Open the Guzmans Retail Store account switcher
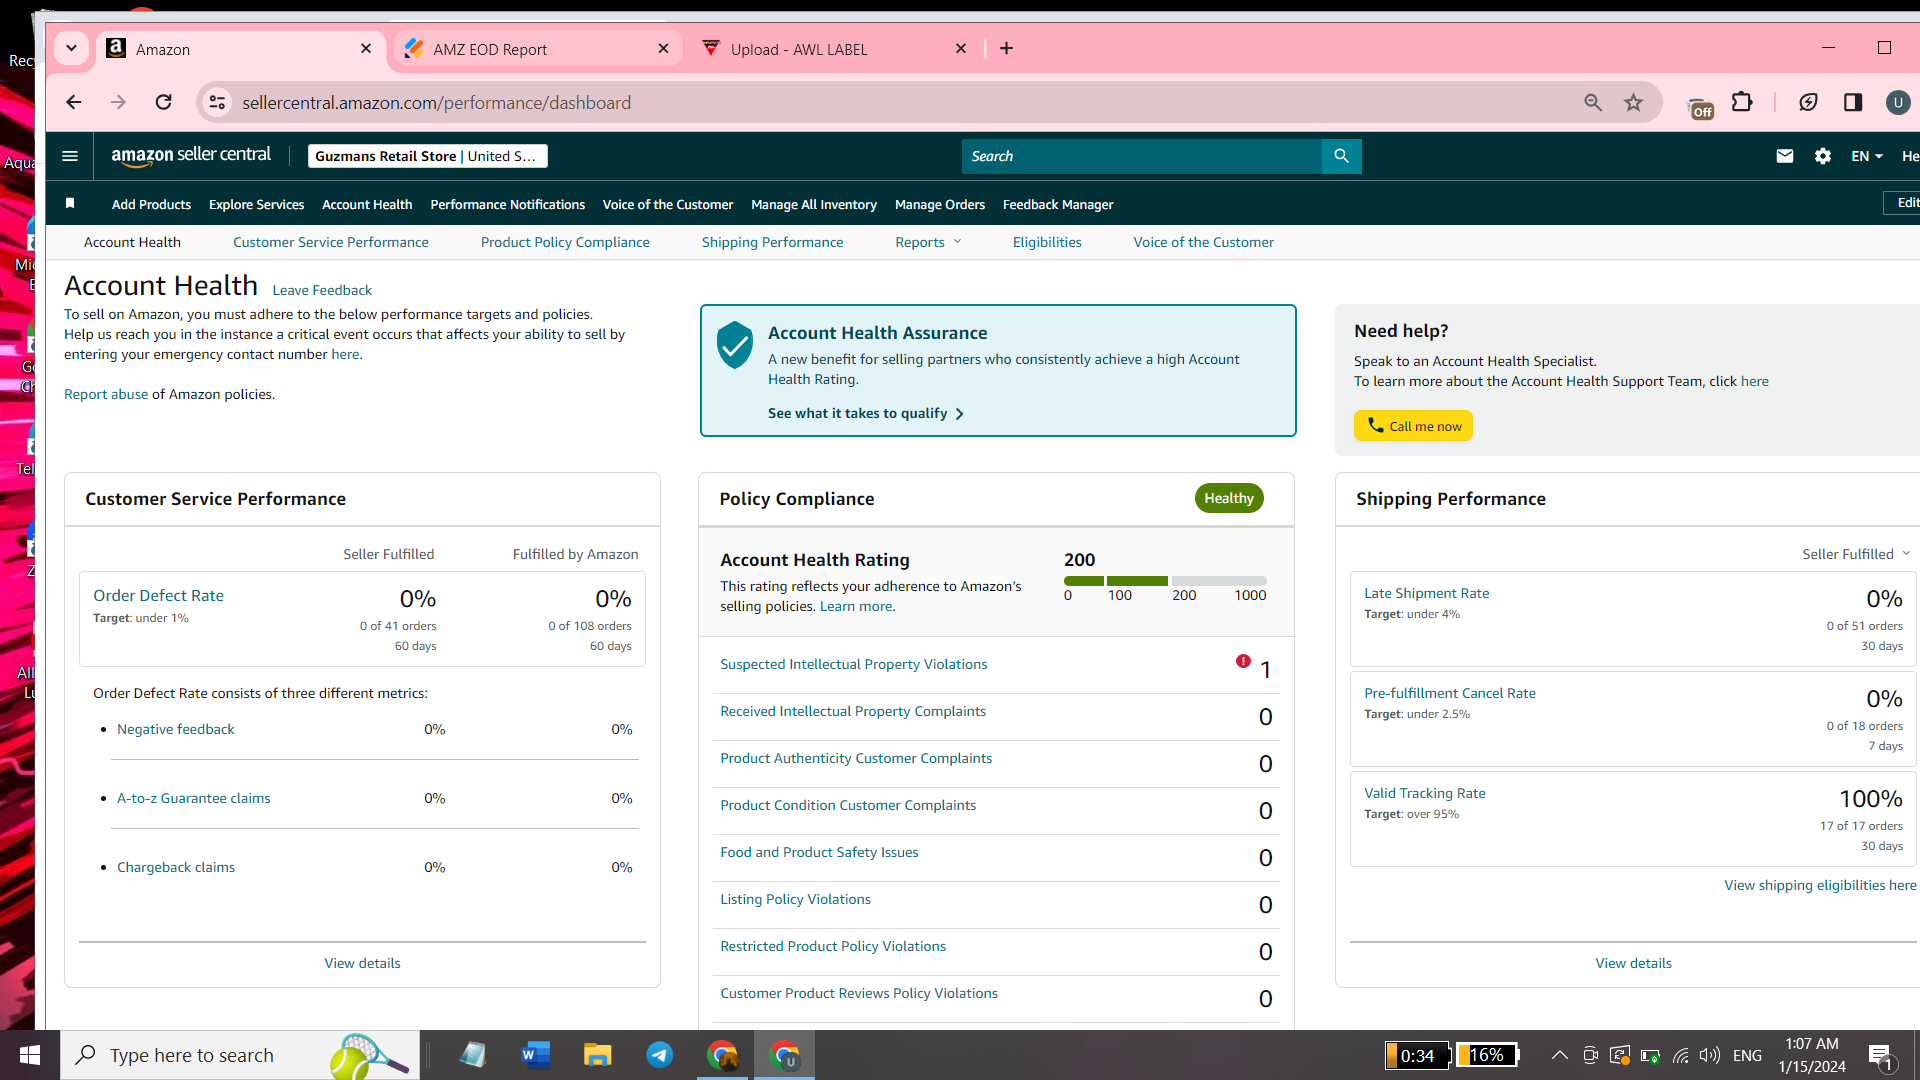Screen dimensions: 1920x1080 [x=427, y=156]
